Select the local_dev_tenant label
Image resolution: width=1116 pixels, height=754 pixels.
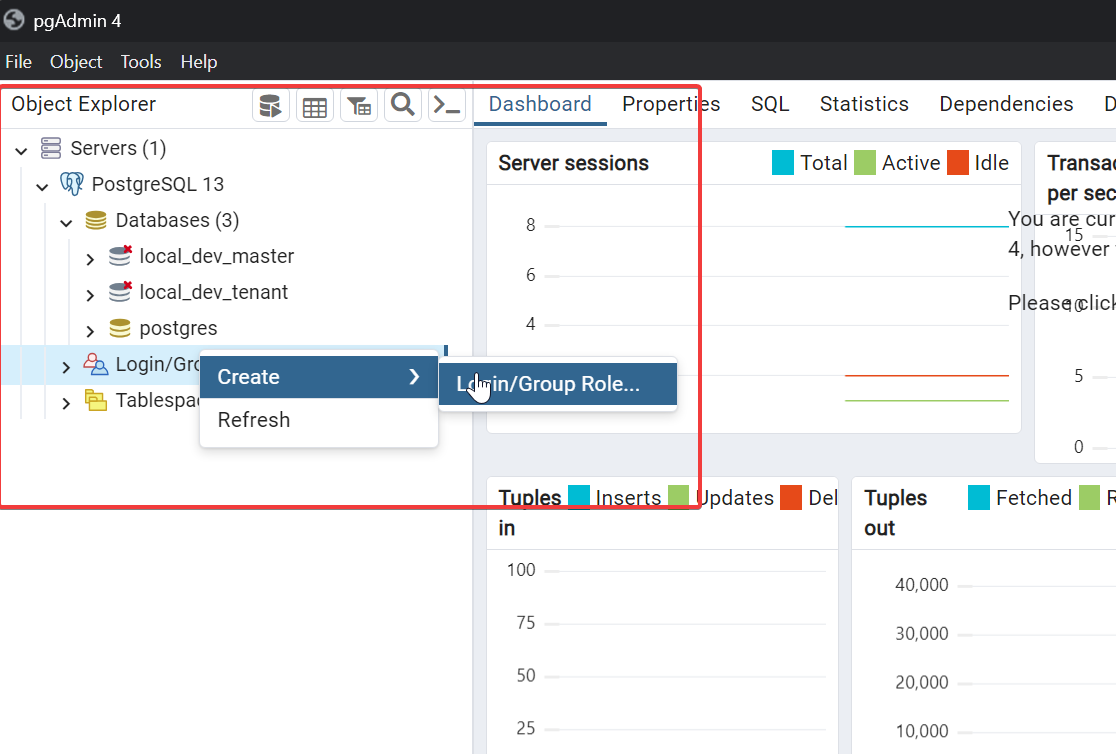tap(214, 292)
